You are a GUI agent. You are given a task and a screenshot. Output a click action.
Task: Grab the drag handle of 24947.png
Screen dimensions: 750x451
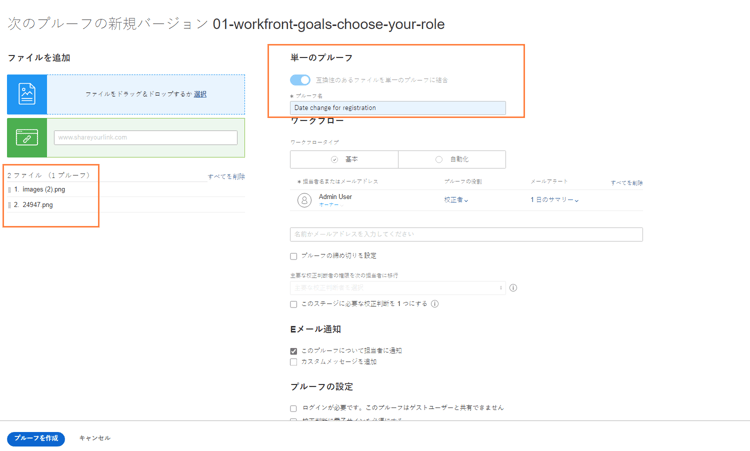pos(10,205)
